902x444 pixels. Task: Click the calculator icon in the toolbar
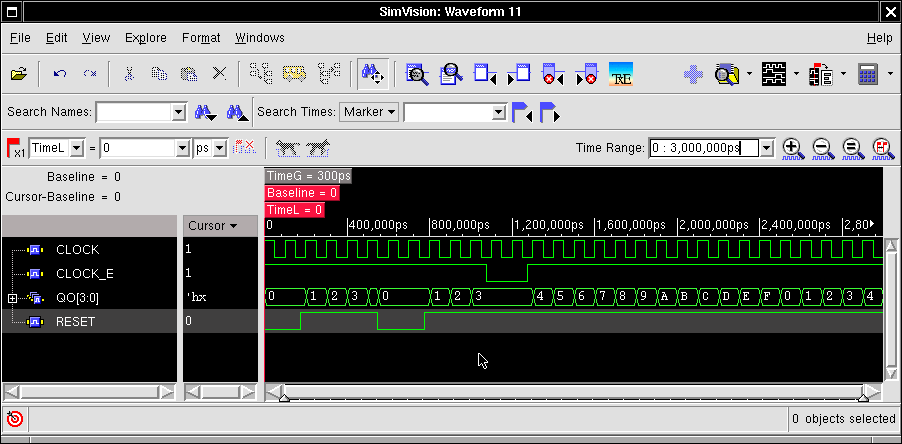867,74
